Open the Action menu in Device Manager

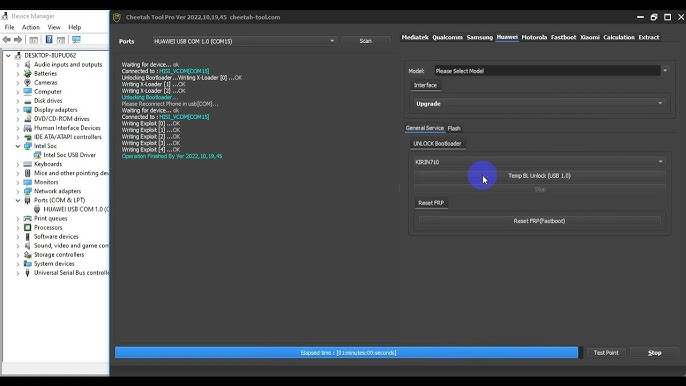pos(31,27)
